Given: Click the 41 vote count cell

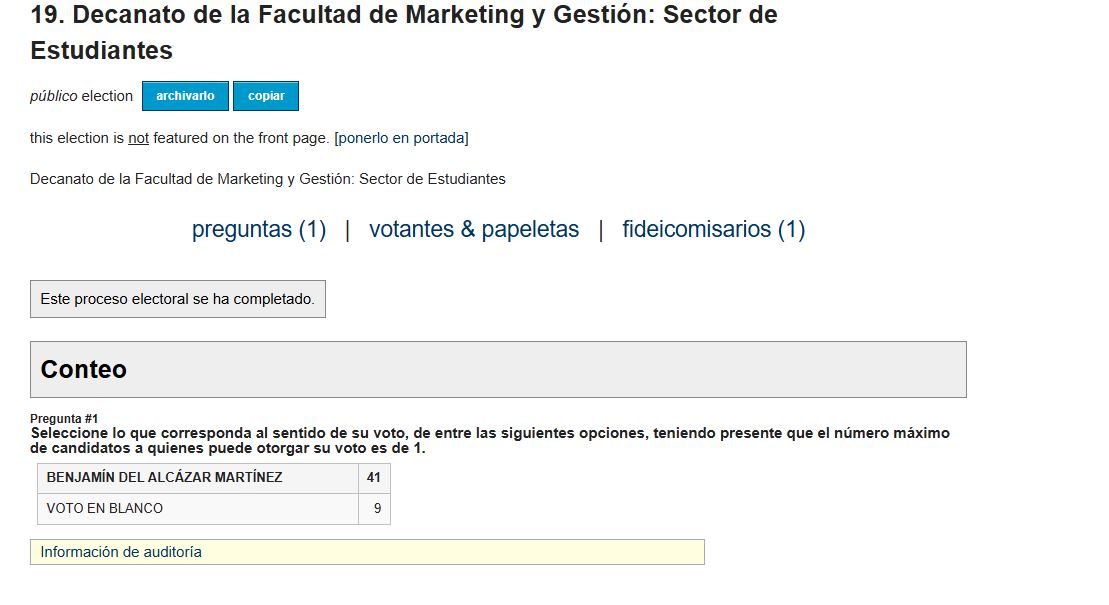Looking at the screenshot, I should click(x=374, y=478).
